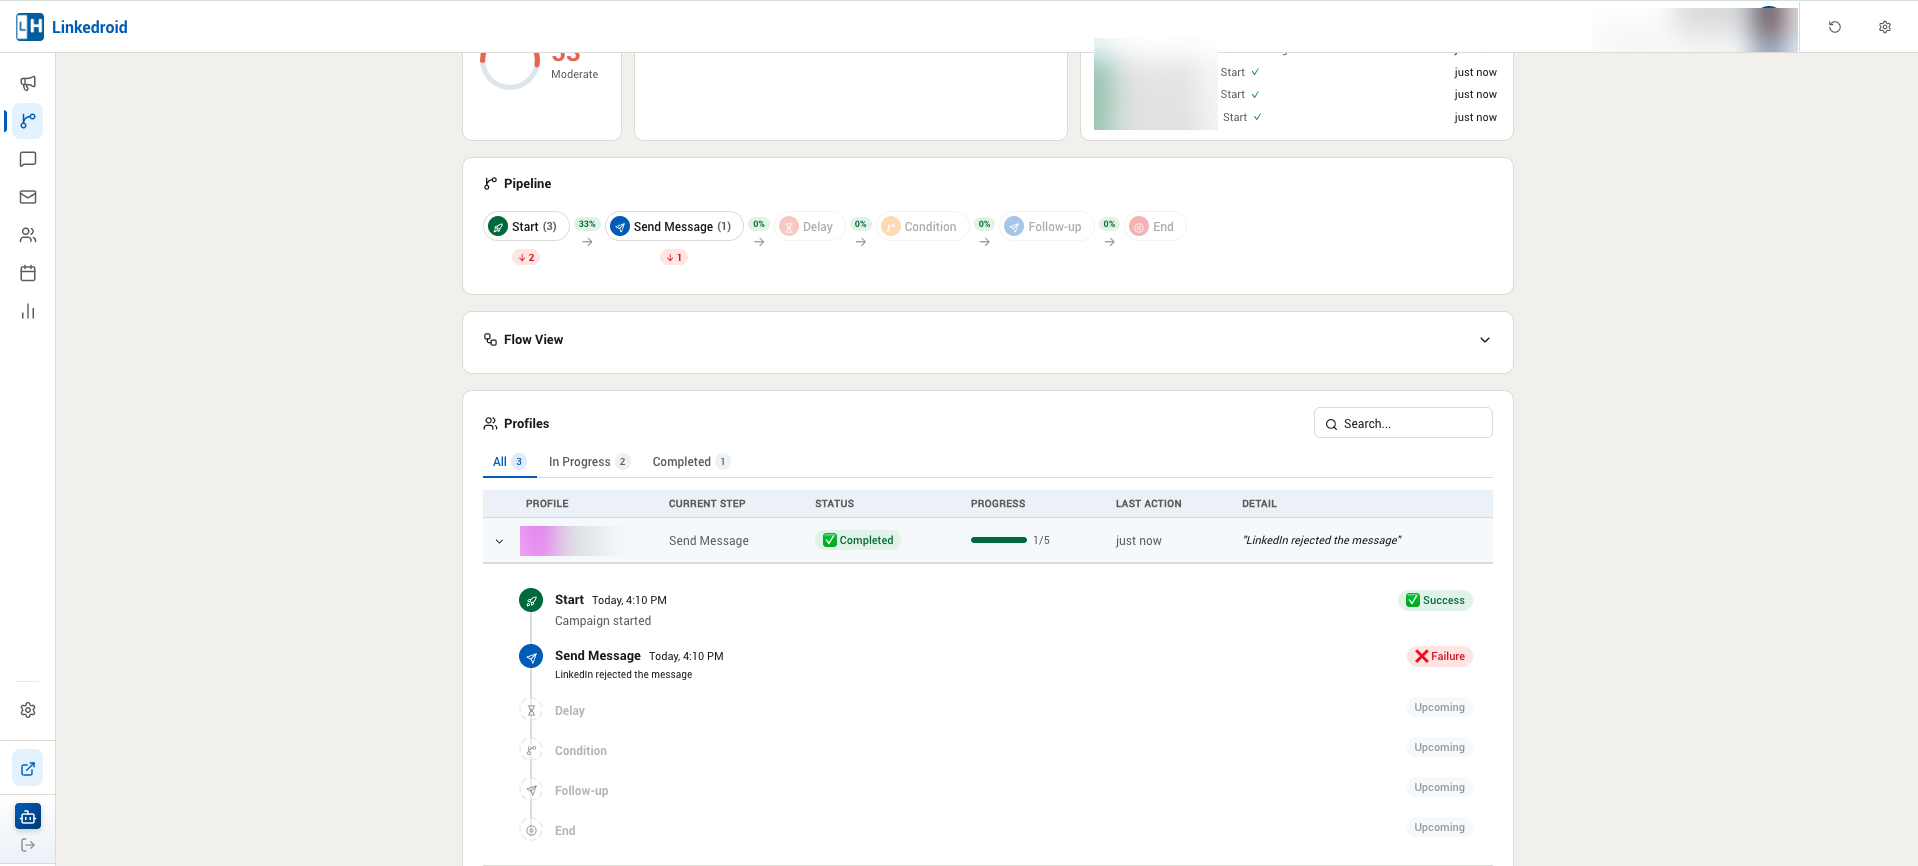1918x866 pixels.
Task: Expand the Flow View section chevron
Action: tap(1485, 340)
